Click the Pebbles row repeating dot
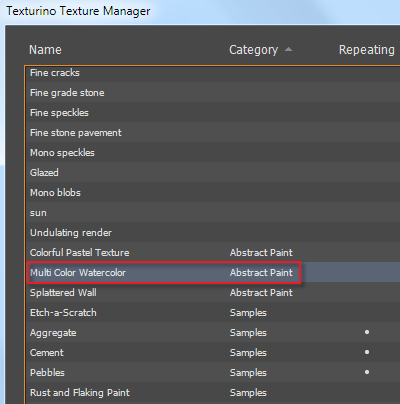Screen dimensions: 400x404 [x=367, y=372]
